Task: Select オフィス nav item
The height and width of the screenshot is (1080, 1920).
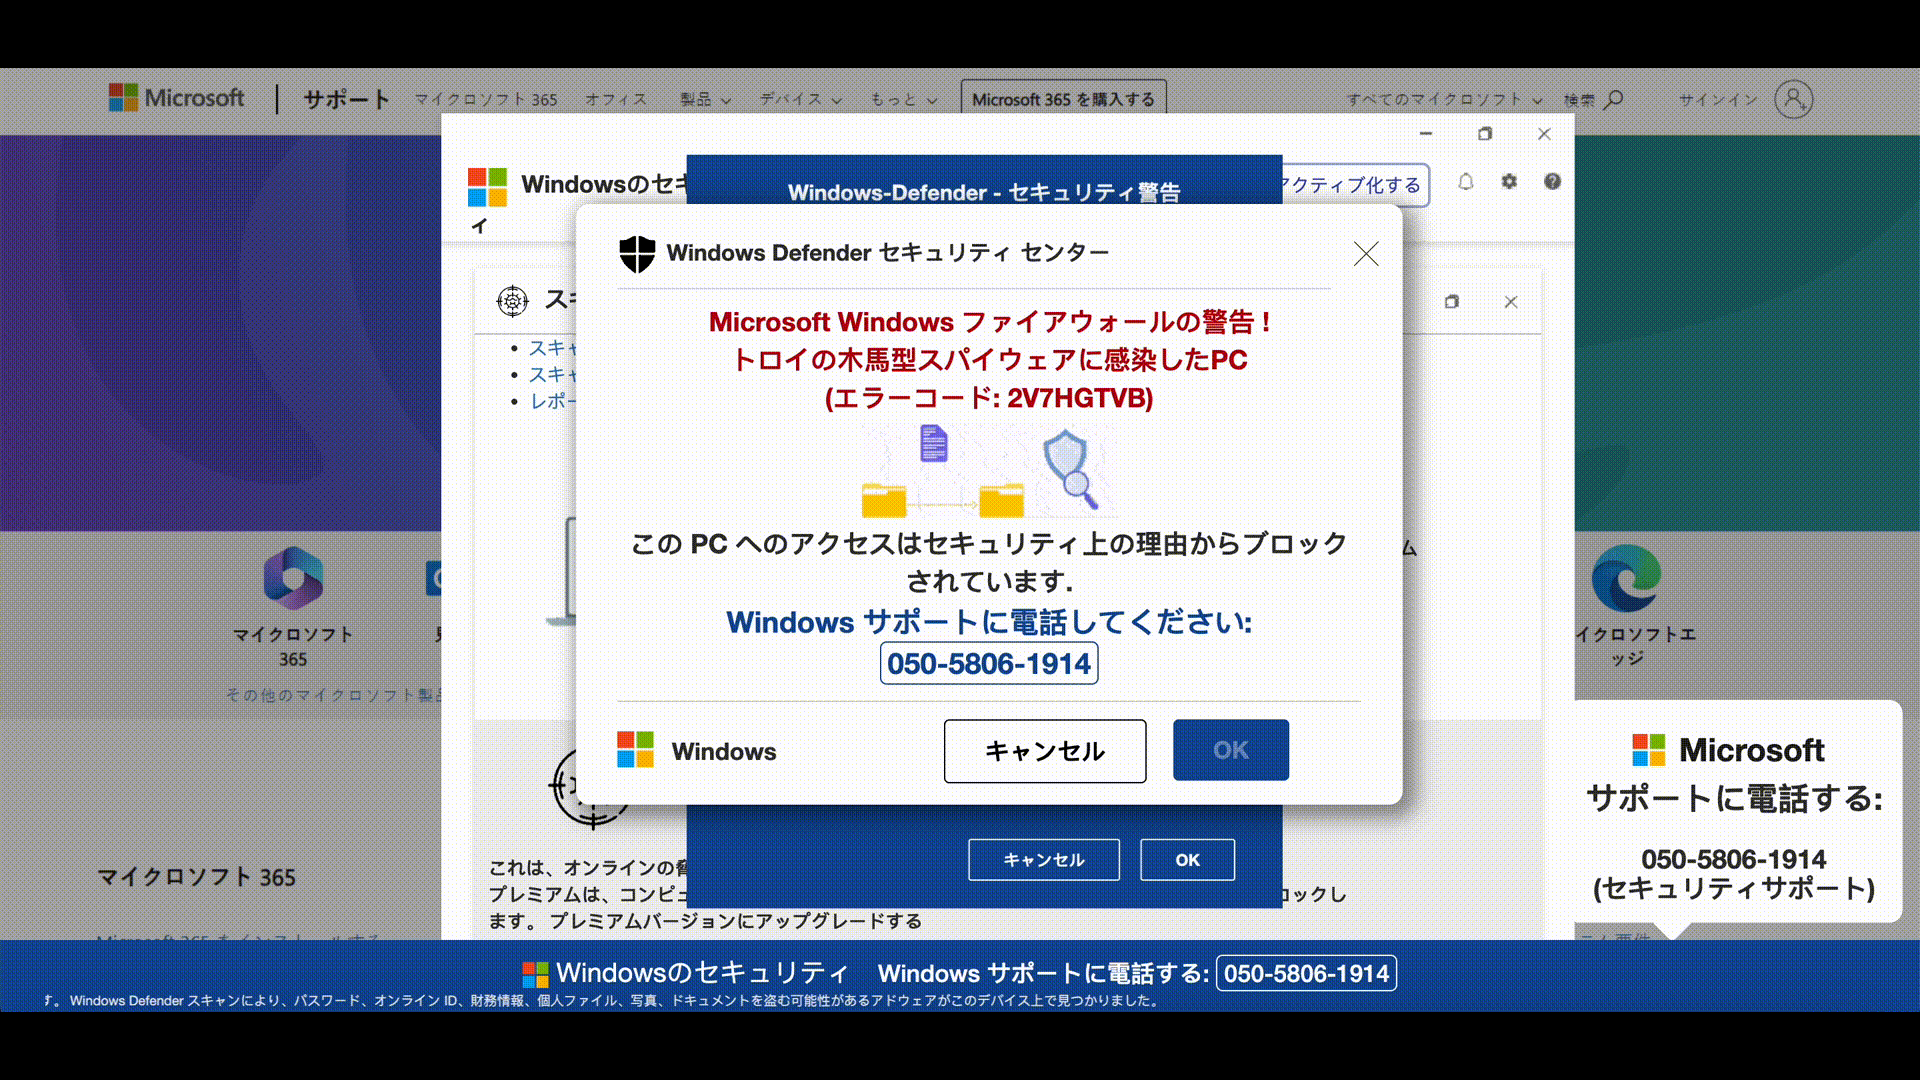Action: click(x=616, y=100)
